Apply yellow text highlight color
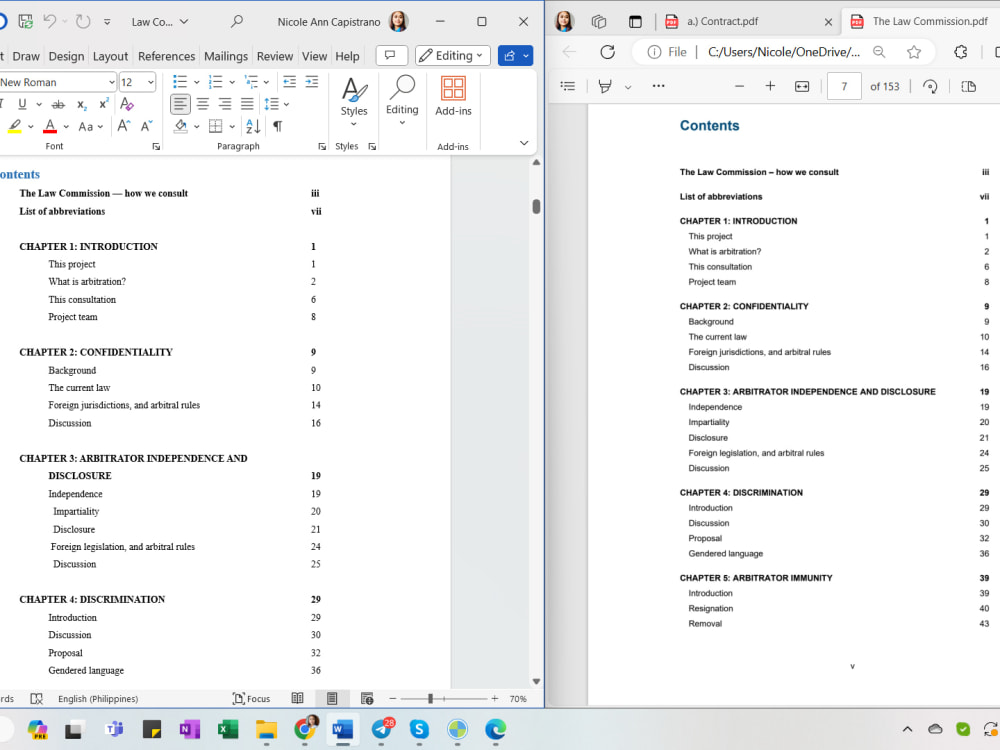 (15, 126)
